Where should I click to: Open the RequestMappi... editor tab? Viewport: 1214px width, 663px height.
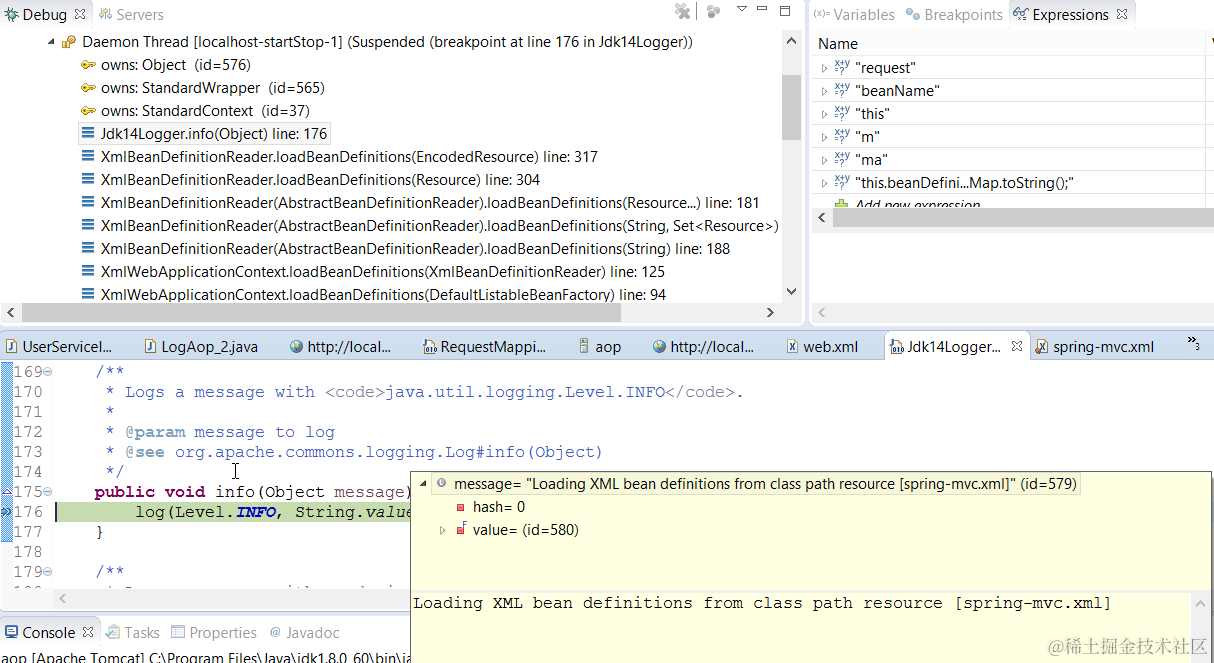click(484, 347)
